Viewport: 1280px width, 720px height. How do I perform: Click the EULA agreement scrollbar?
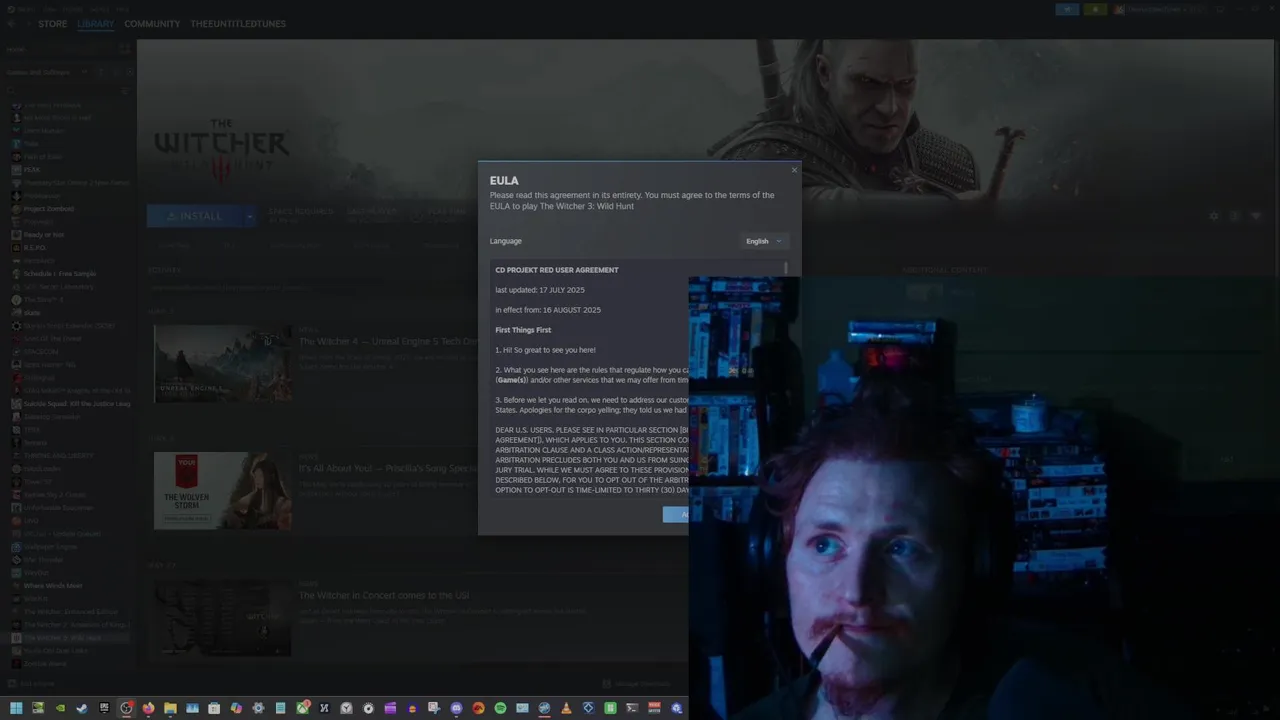786,268
